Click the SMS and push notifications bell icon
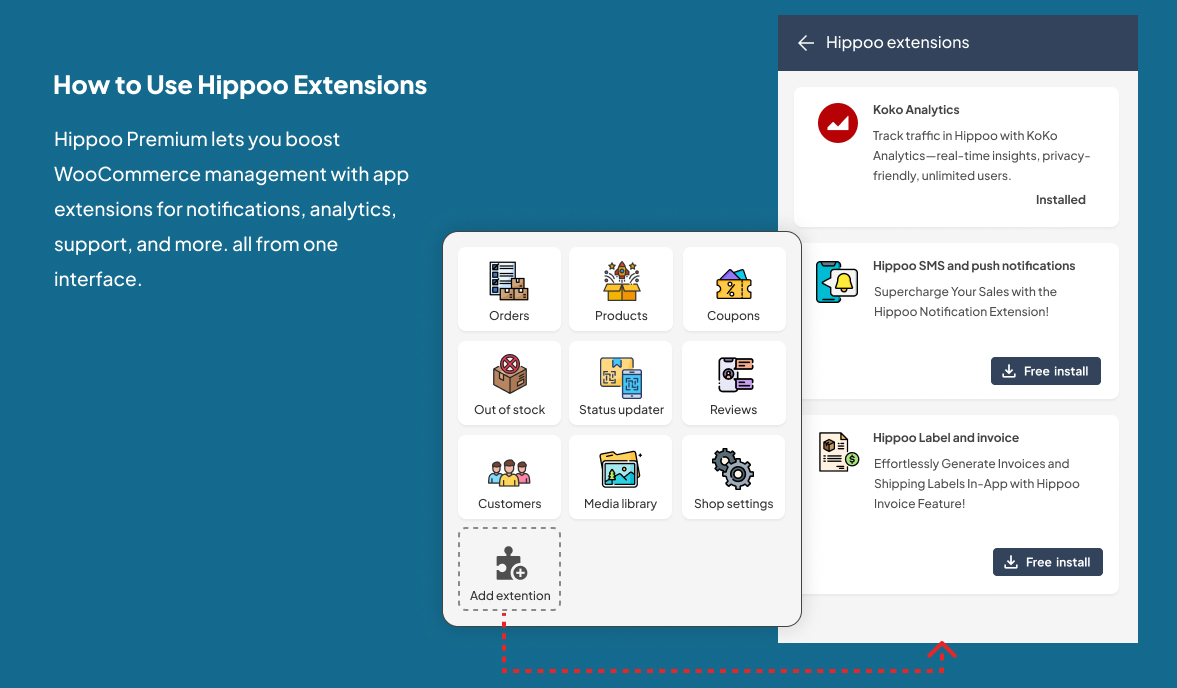Viewport: 1177px width, 688px height. coord(837,282)
